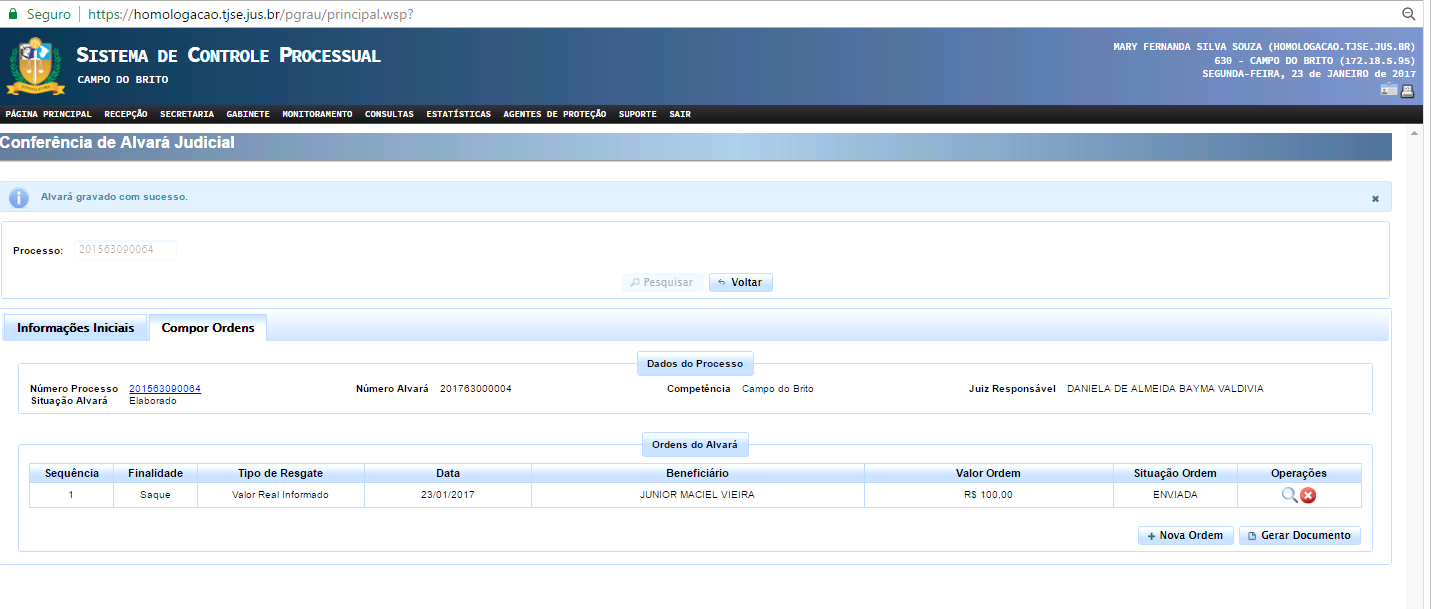
Task: Delete the order with the red X icon
Action: [1308, 495]
